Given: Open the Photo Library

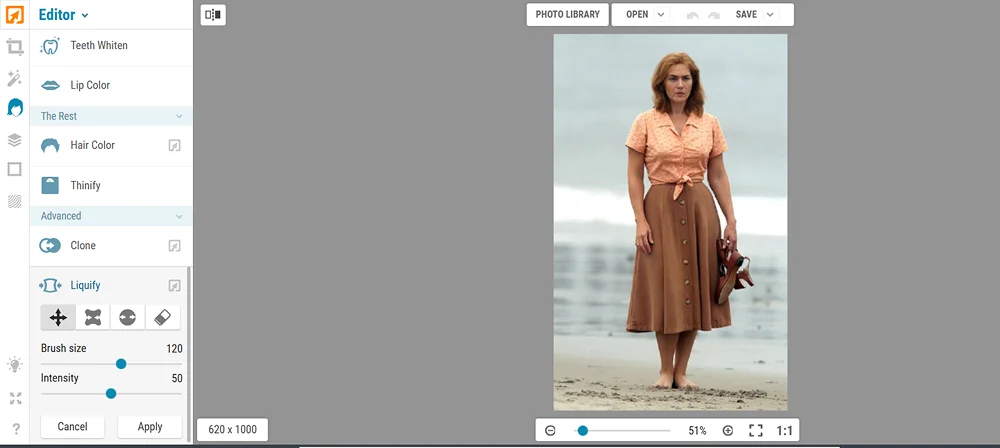Looking at the screenshot, I should pos(568,14).
